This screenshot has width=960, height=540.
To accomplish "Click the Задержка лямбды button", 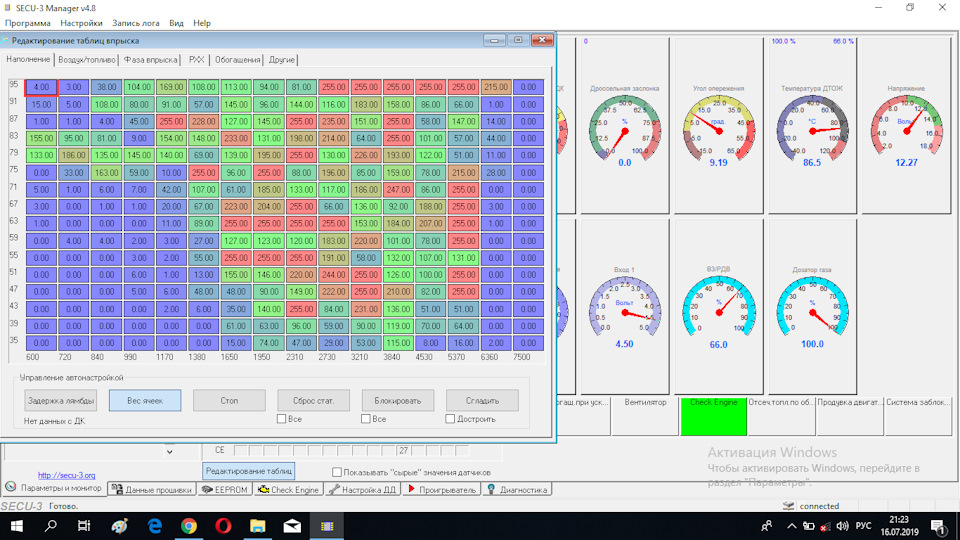I will [x=61, y=400].
